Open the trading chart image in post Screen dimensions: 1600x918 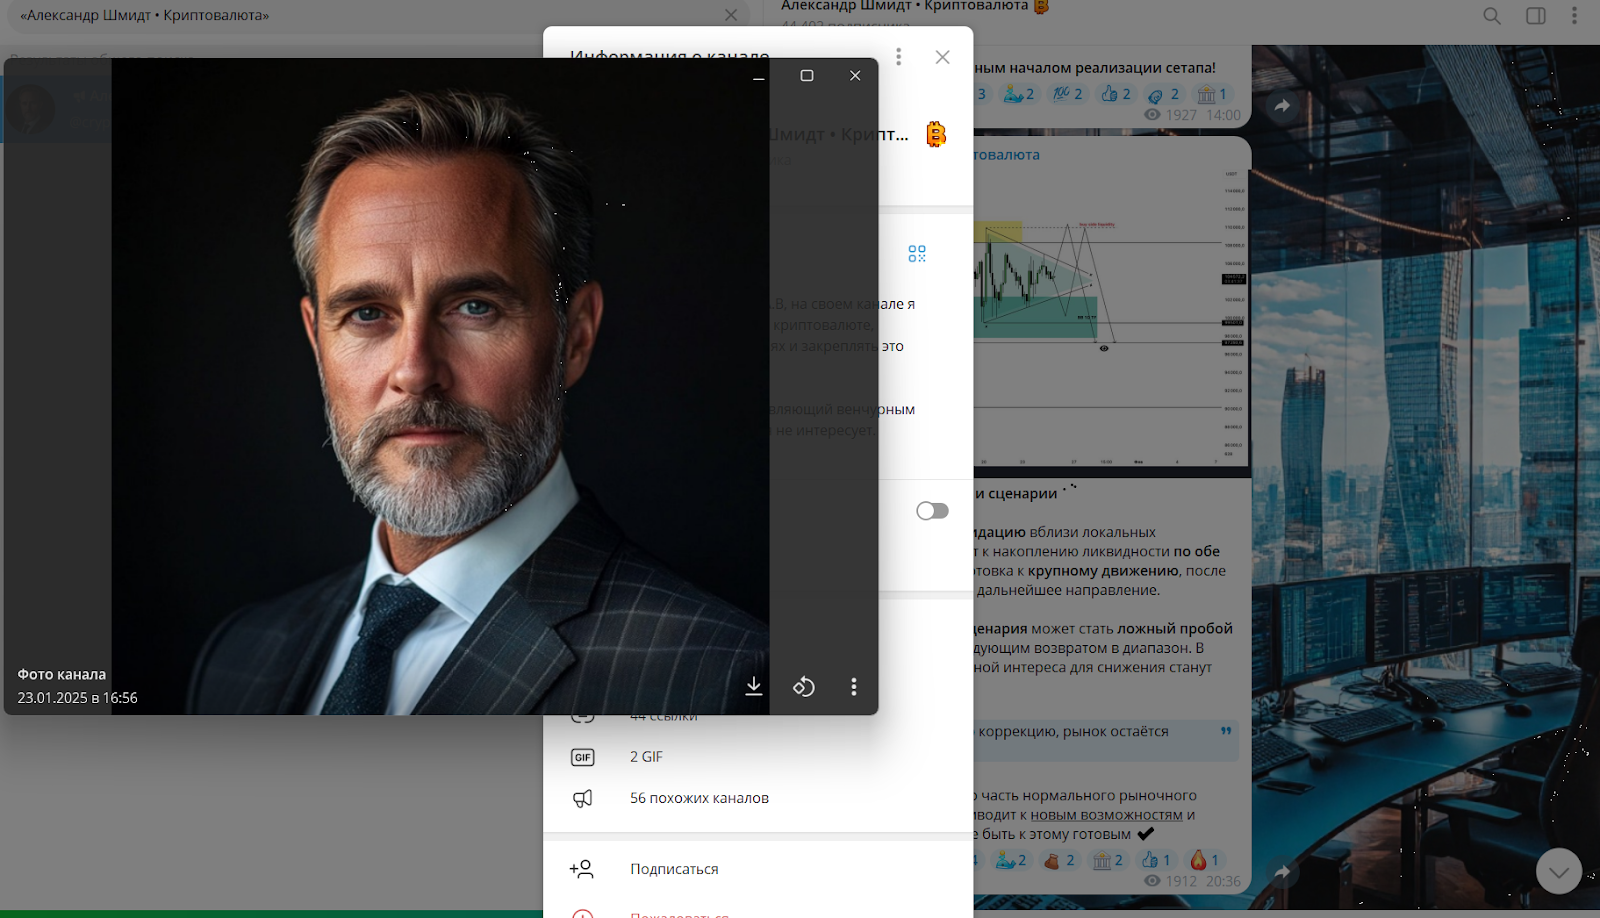[x=1112, y=318]
